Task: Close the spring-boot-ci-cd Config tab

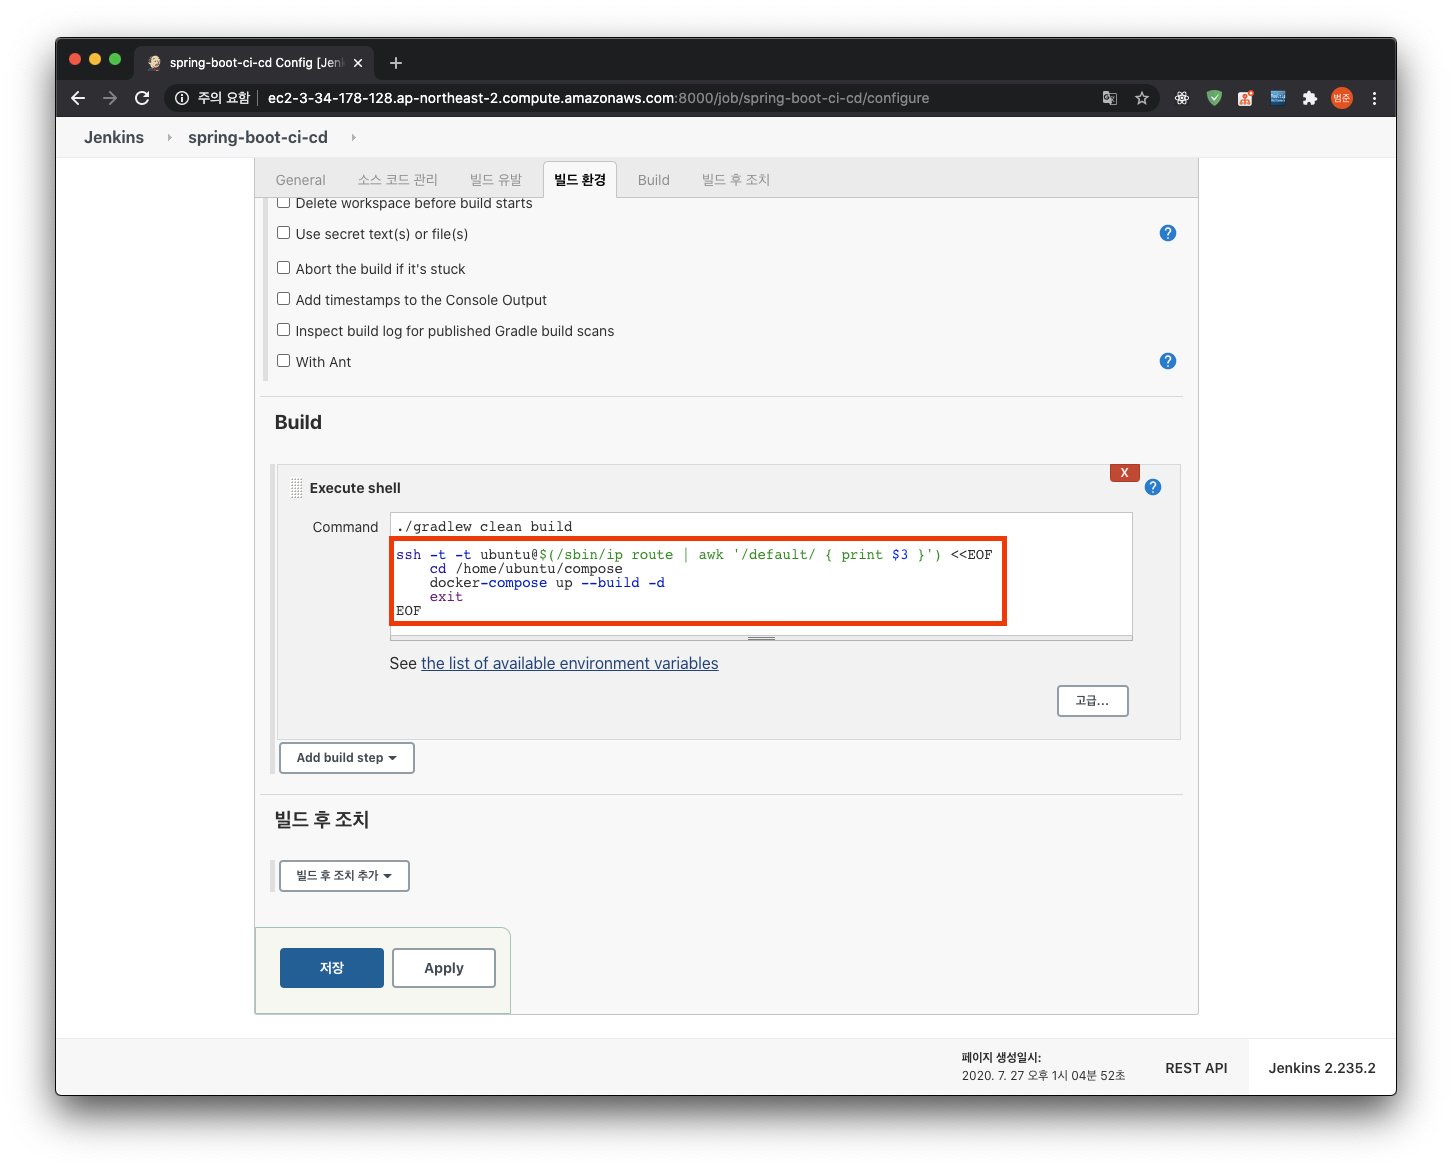Action: [x=358, y=63]
